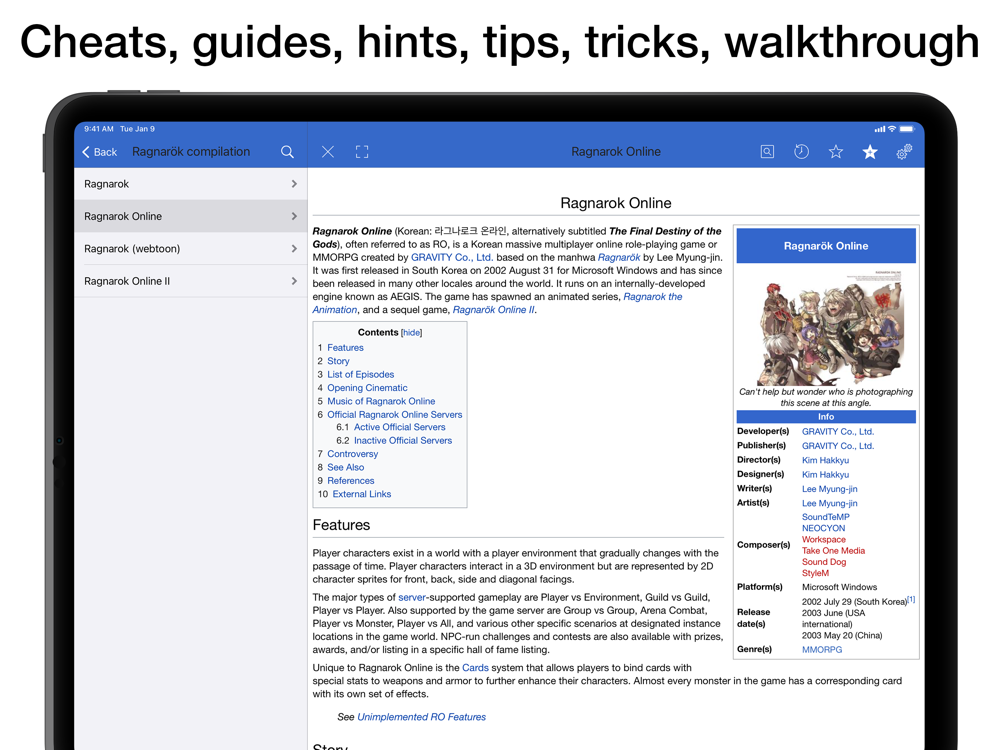Toggle fullscreen view icon

click(x=362, y=152)
